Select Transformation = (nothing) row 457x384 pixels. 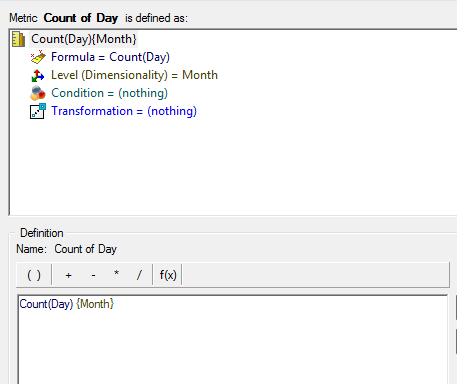124,111
